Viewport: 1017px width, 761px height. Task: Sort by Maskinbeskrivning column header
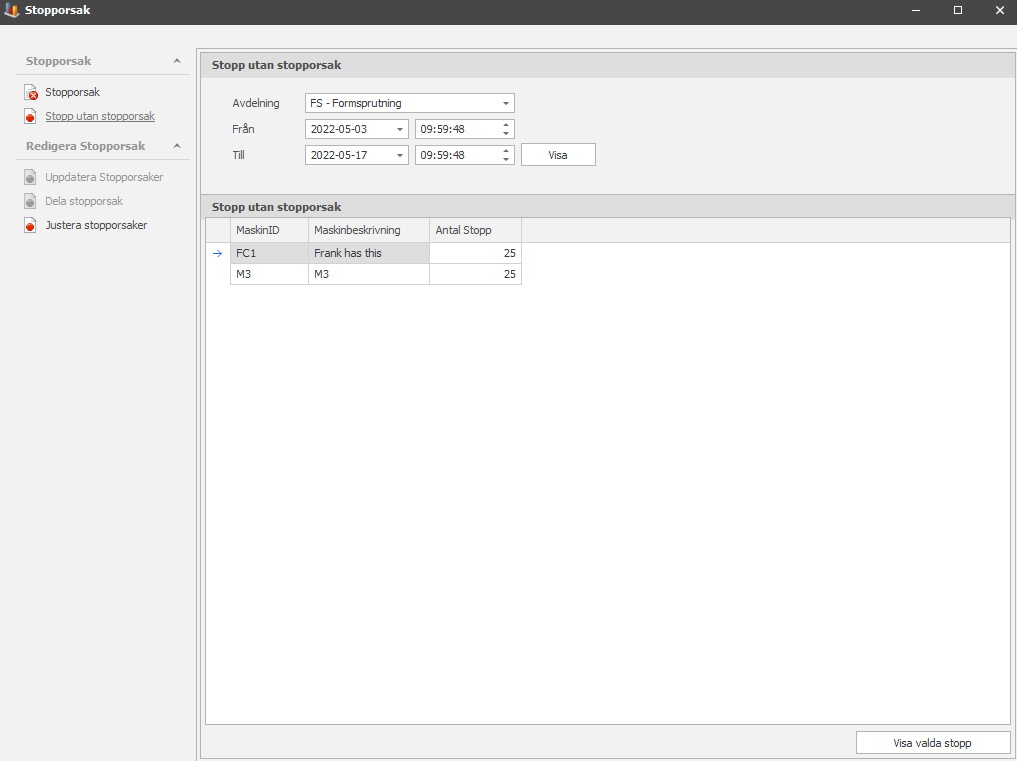tap(368, 230)
